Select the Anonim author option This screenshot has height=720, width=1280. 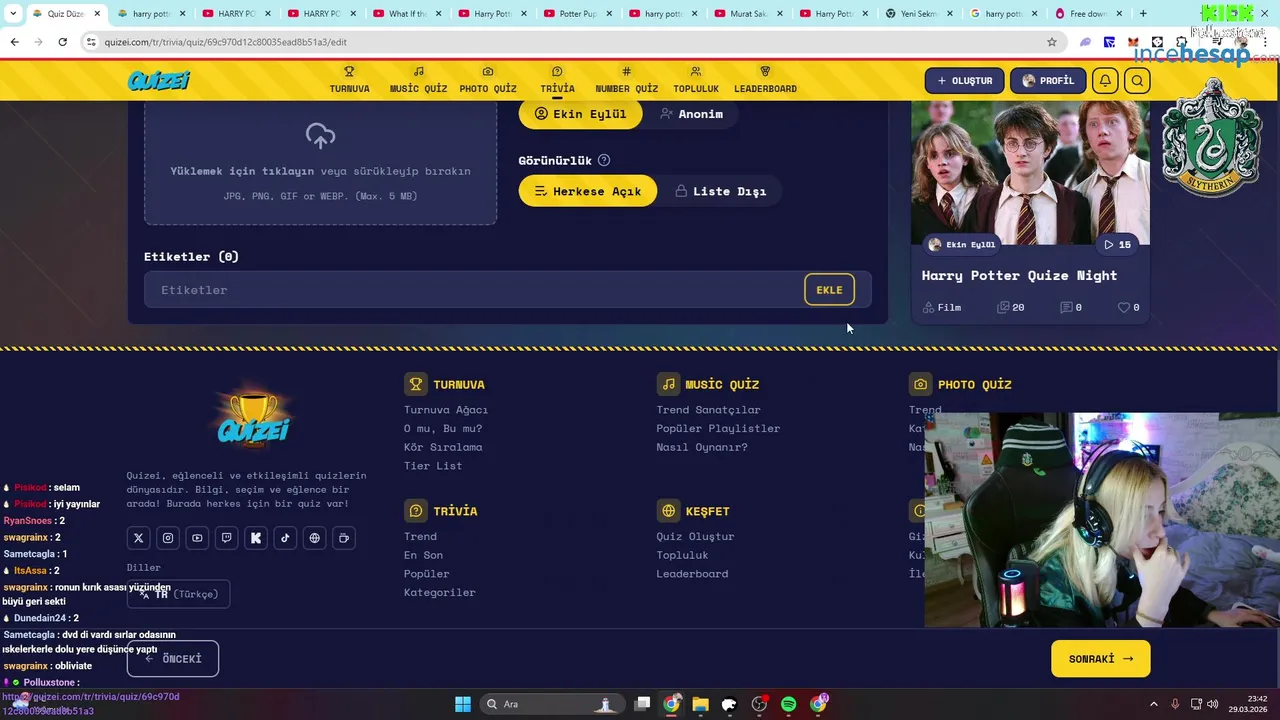tap(691, 114)
